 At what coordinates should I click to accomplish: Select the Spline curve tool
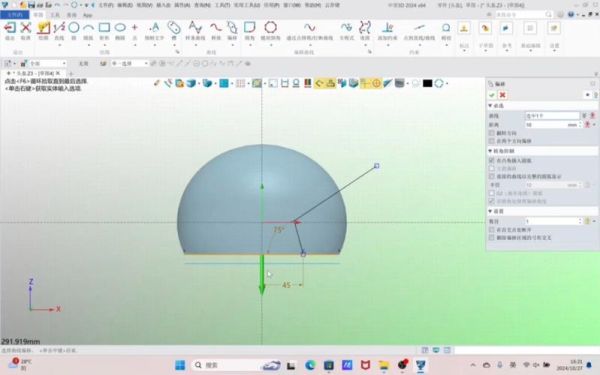[195, 28]
